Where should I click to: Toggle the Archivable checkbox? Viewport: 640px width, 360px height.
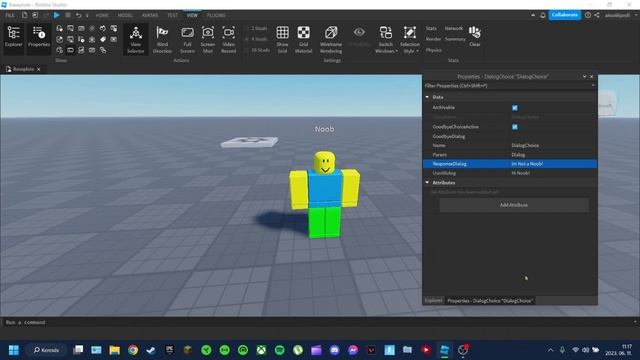click(x=515, y=108)
